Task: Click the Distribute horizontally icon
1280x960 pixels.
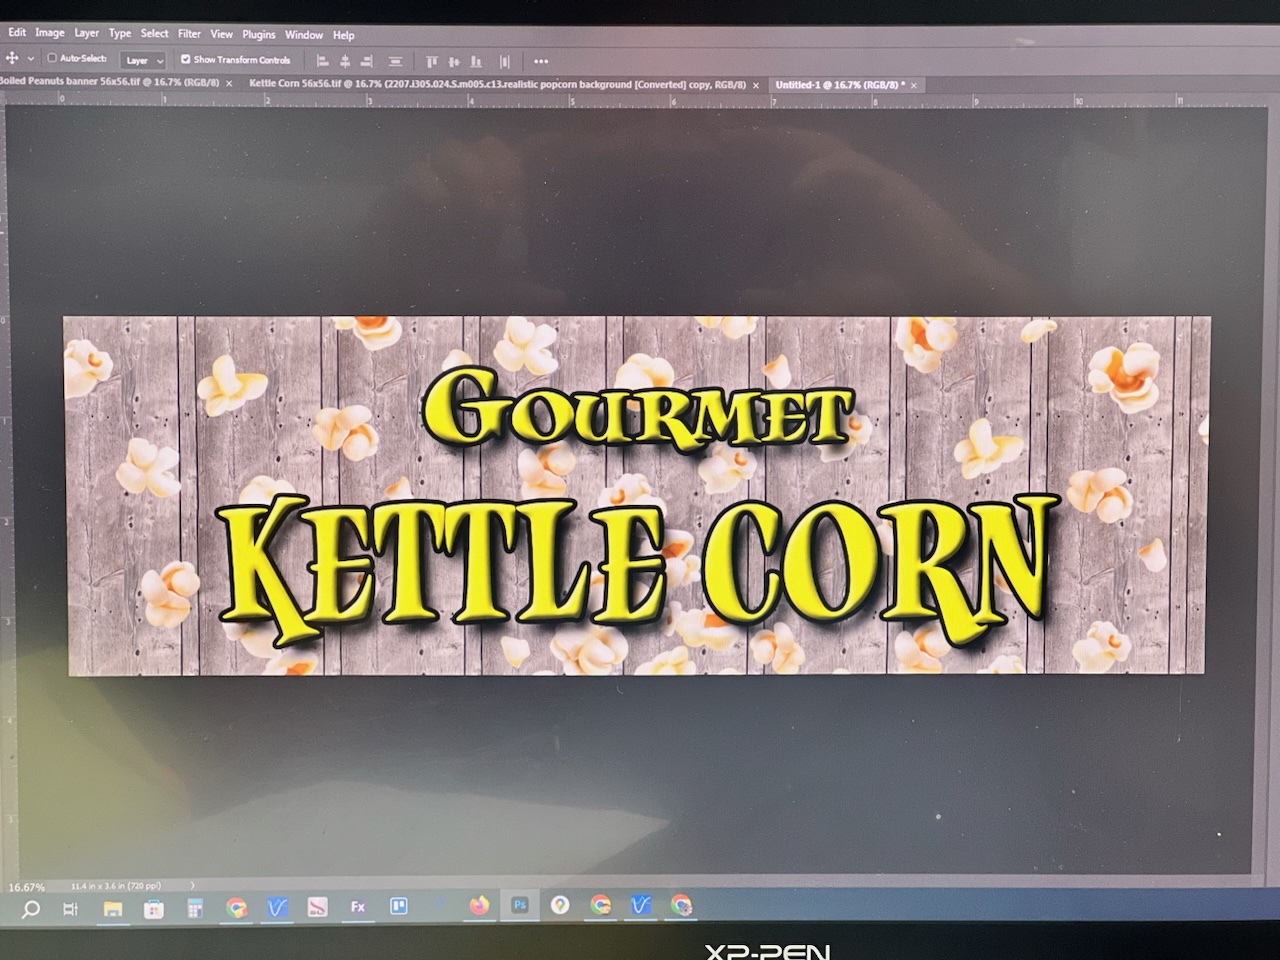Action: (505, 61)
